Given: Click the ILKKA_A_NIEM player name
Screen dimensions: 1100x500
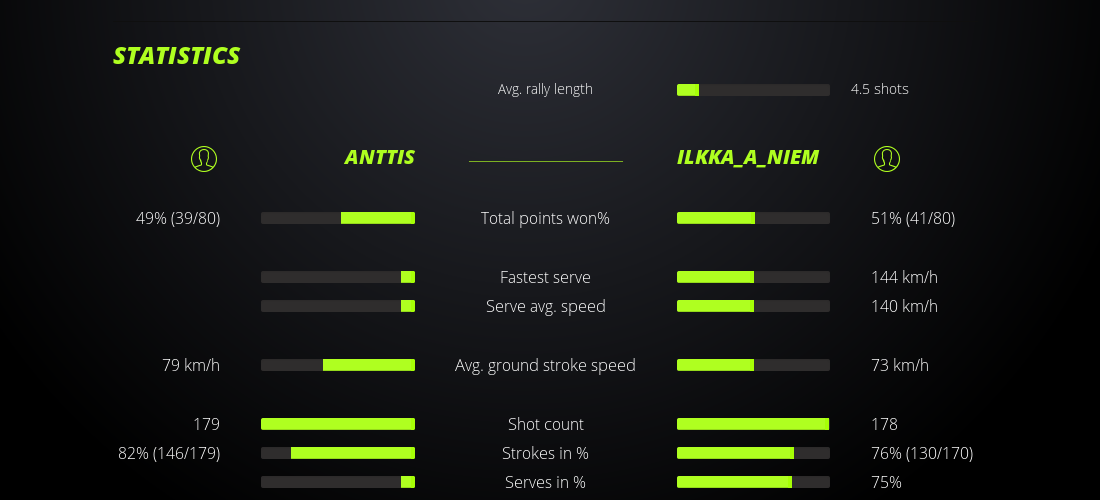Looking at the screenshot, I should [748, 157].
